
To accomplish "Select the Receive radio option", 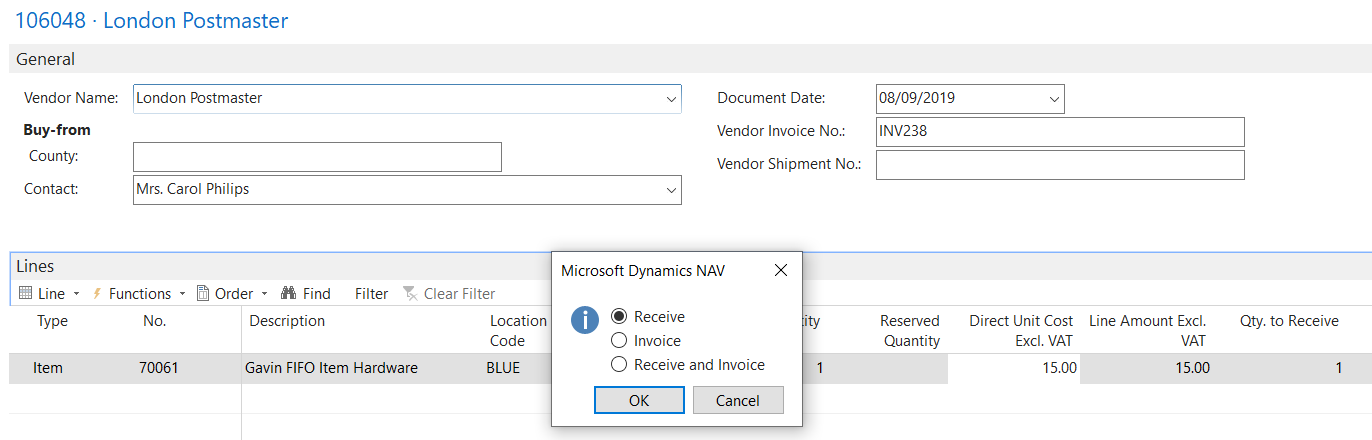I will (x=619, y=317).
